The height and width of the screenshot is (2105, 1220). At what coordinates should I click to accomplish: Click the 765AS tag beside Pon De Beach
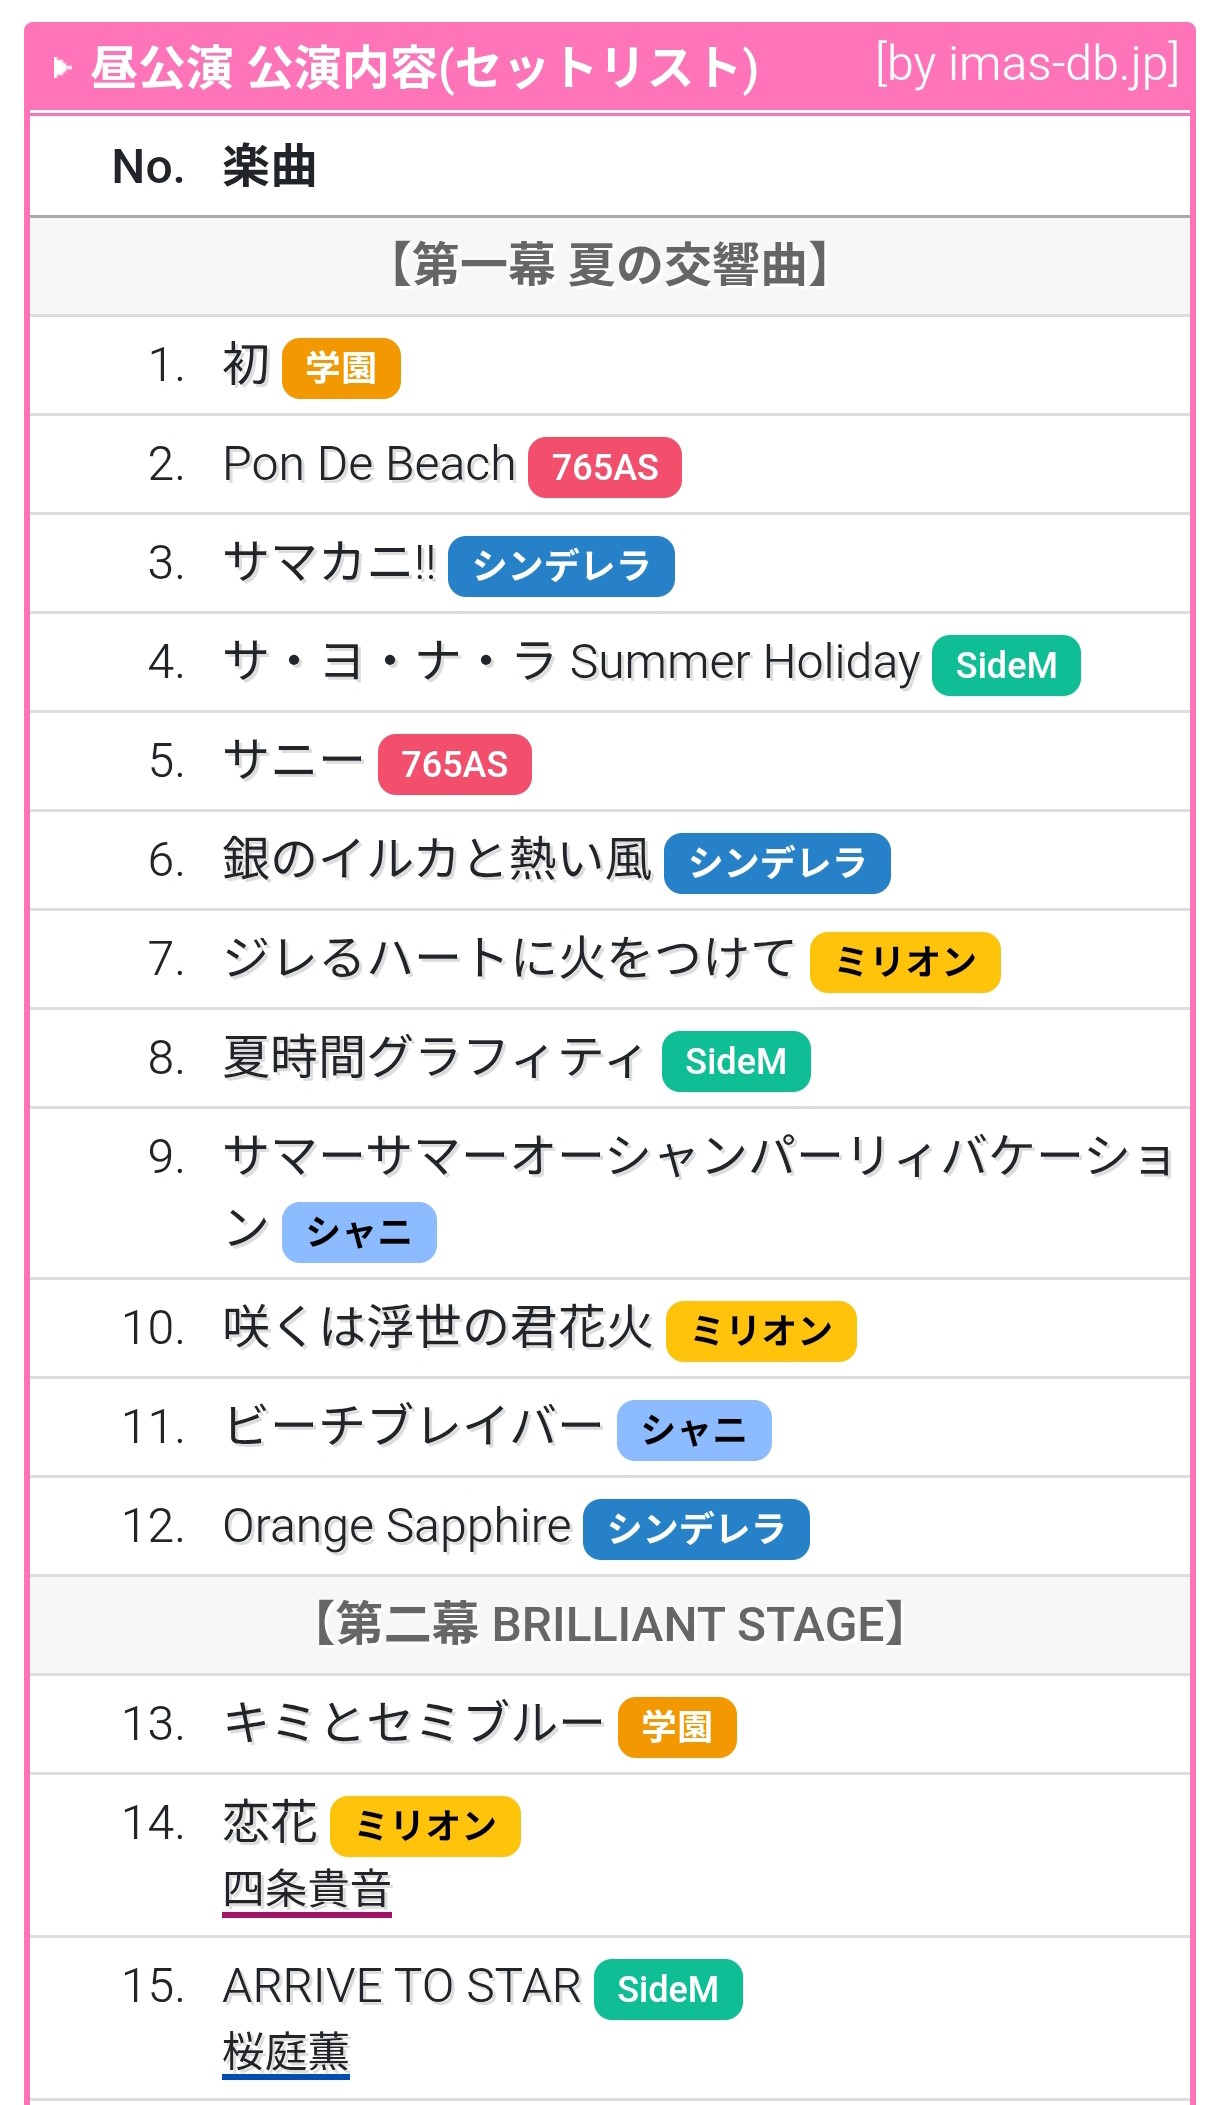pyautogui.click(x=605, y=467)
